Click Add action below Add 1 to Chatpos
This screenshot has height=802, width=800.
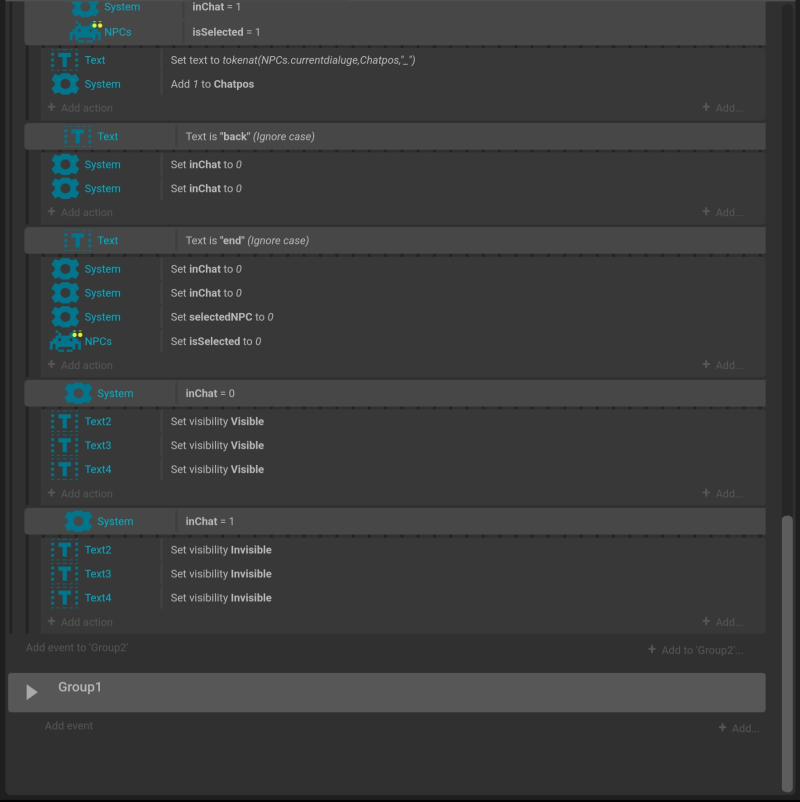[x=80, y=108]
